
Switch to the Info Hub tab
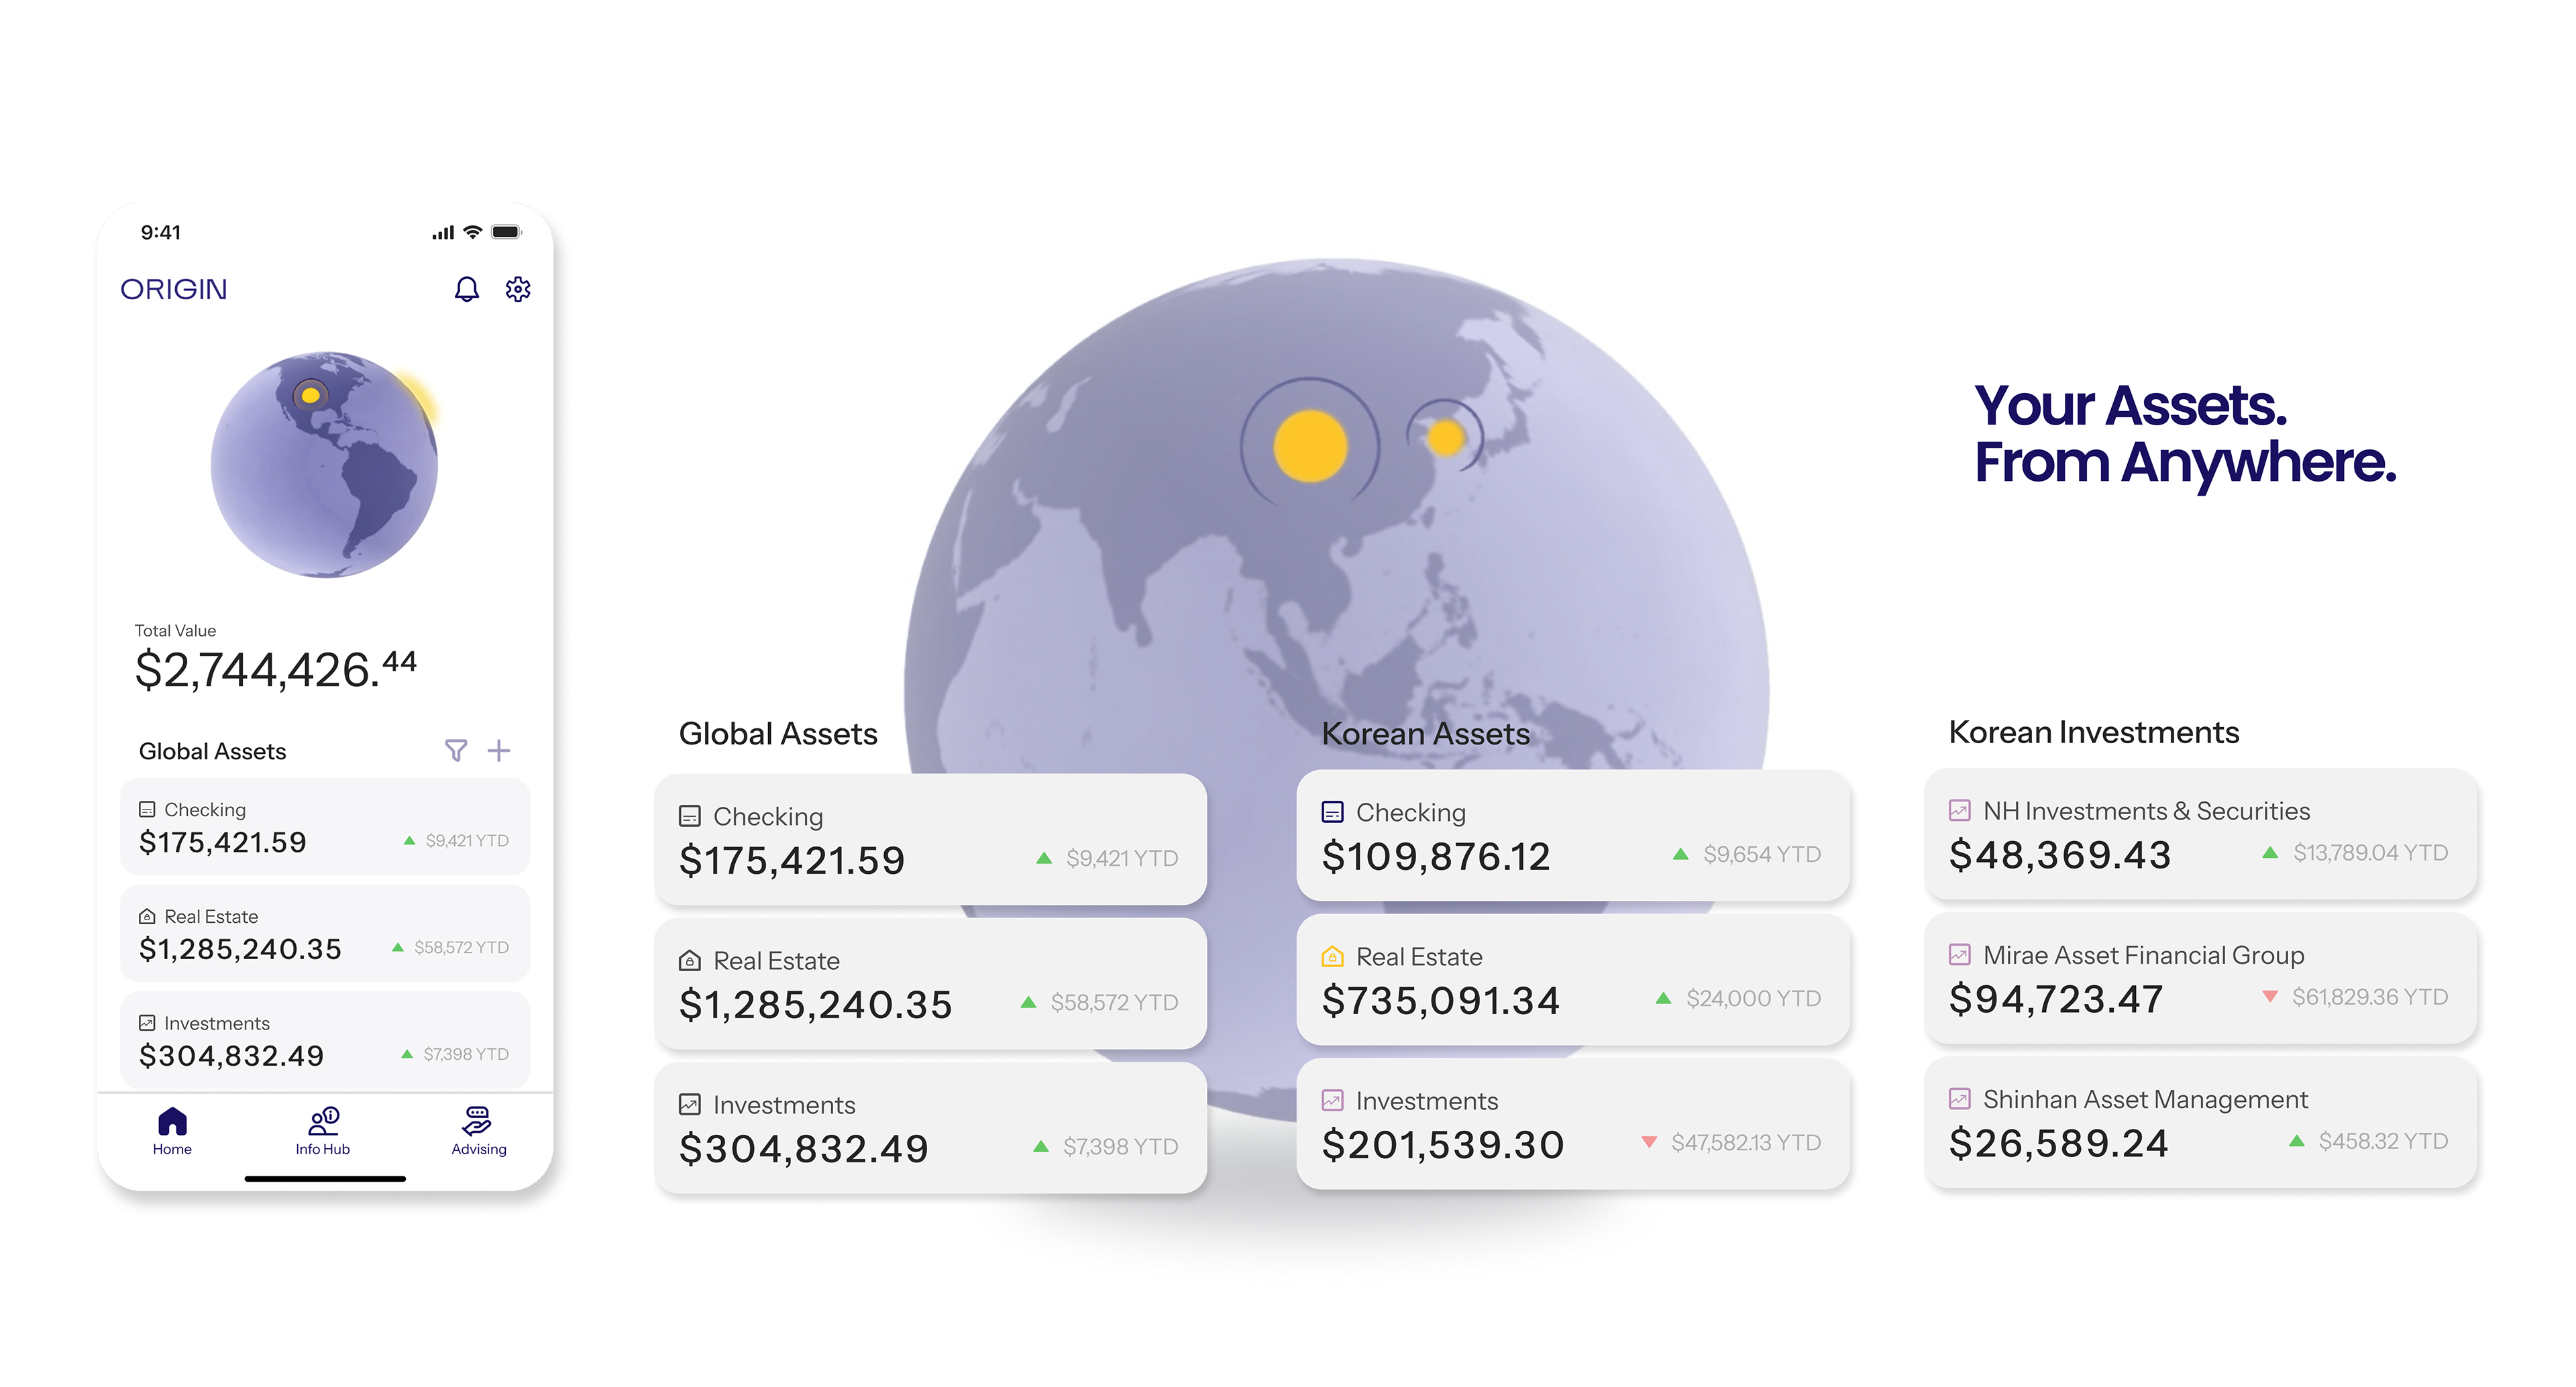[323, 1130]
